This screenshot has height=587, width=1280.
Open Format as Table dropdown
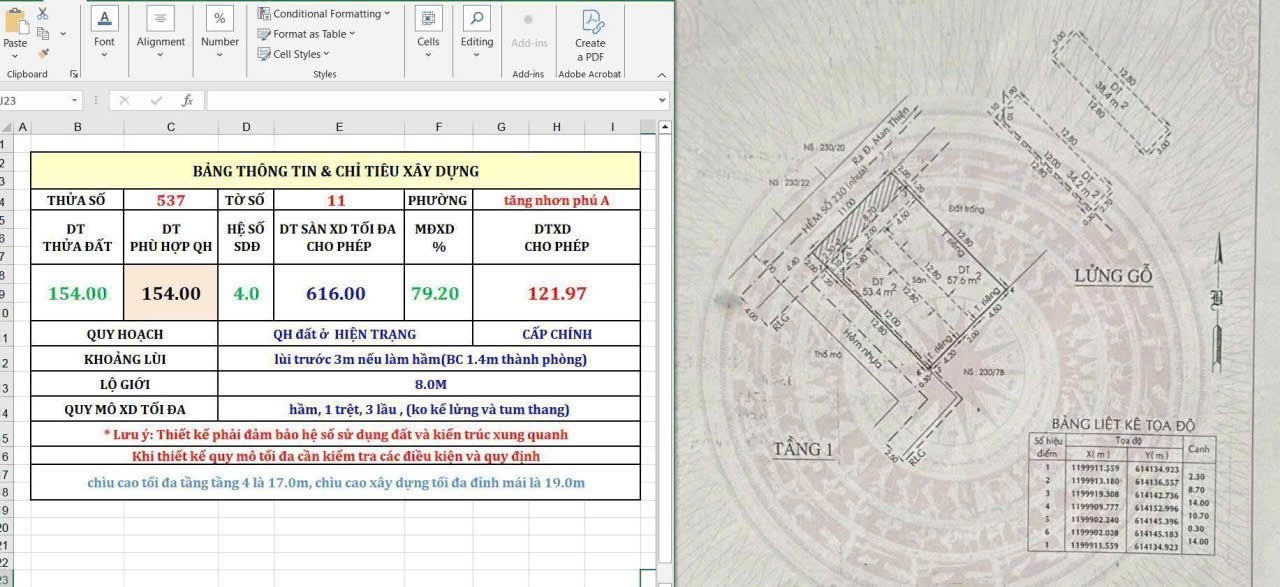pos(306,34)
